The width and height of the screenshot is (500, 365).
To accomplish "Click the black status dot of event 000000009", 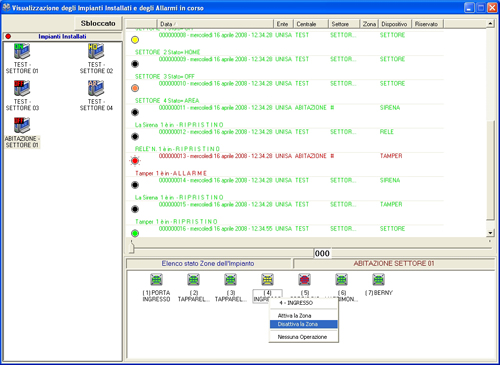I will [x=135, y=64].
